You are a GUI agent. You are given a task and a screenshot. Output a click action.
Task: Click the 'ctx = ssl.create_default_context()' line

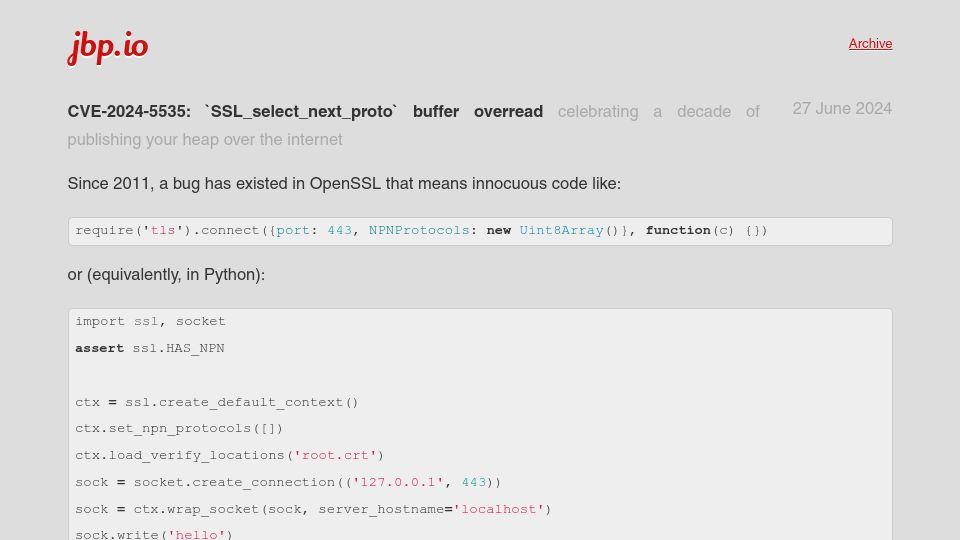pyautogui.click(x=217, y=402)
